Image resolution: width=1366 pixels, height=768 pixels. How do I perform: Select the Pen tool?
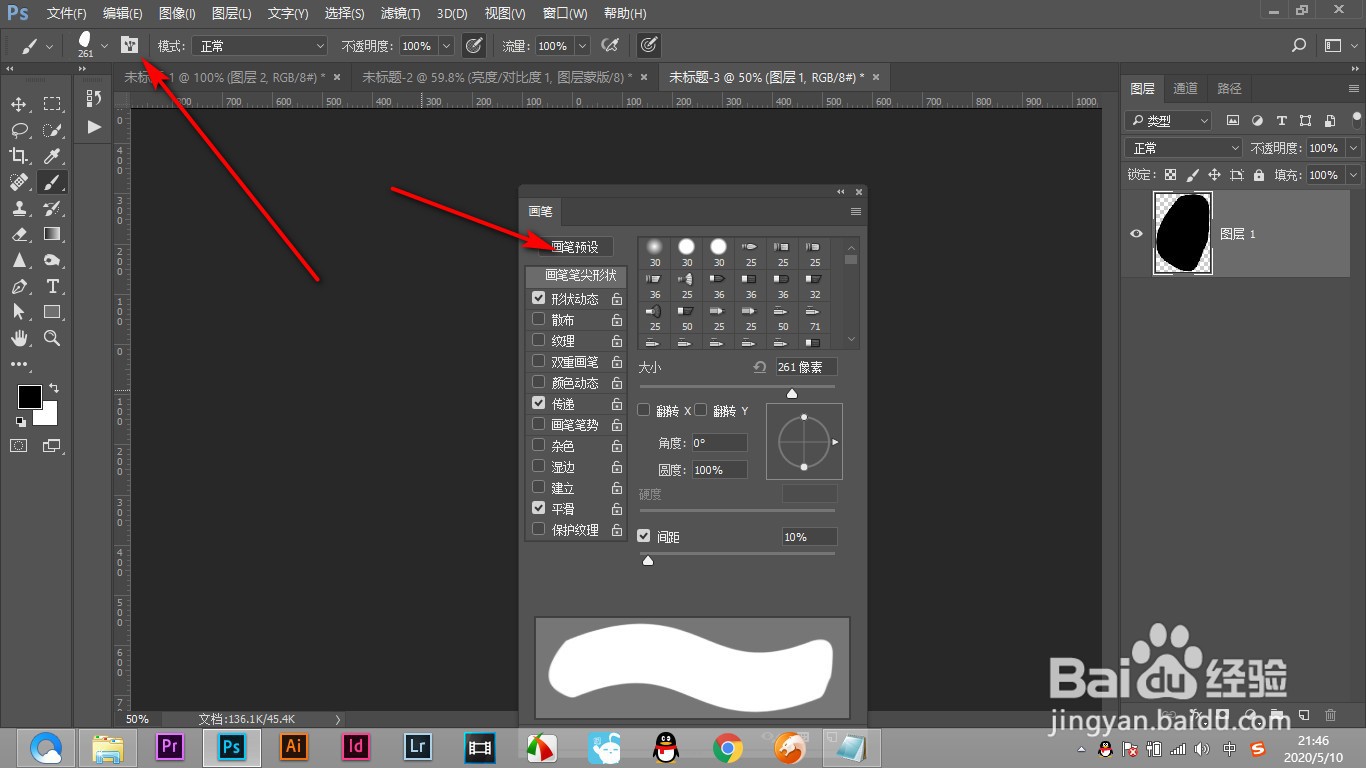point(19,286)
